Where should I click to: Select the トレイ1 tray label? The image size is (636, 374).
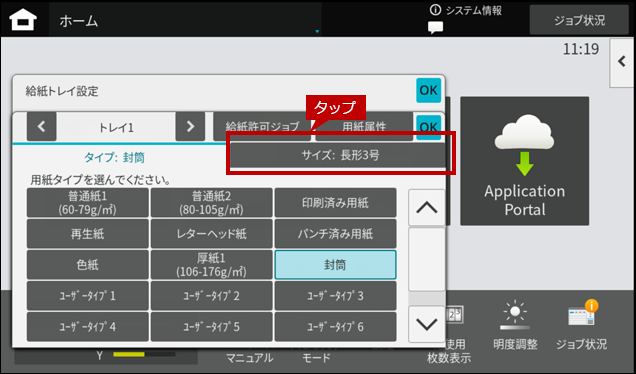click(x=116, y=127)
